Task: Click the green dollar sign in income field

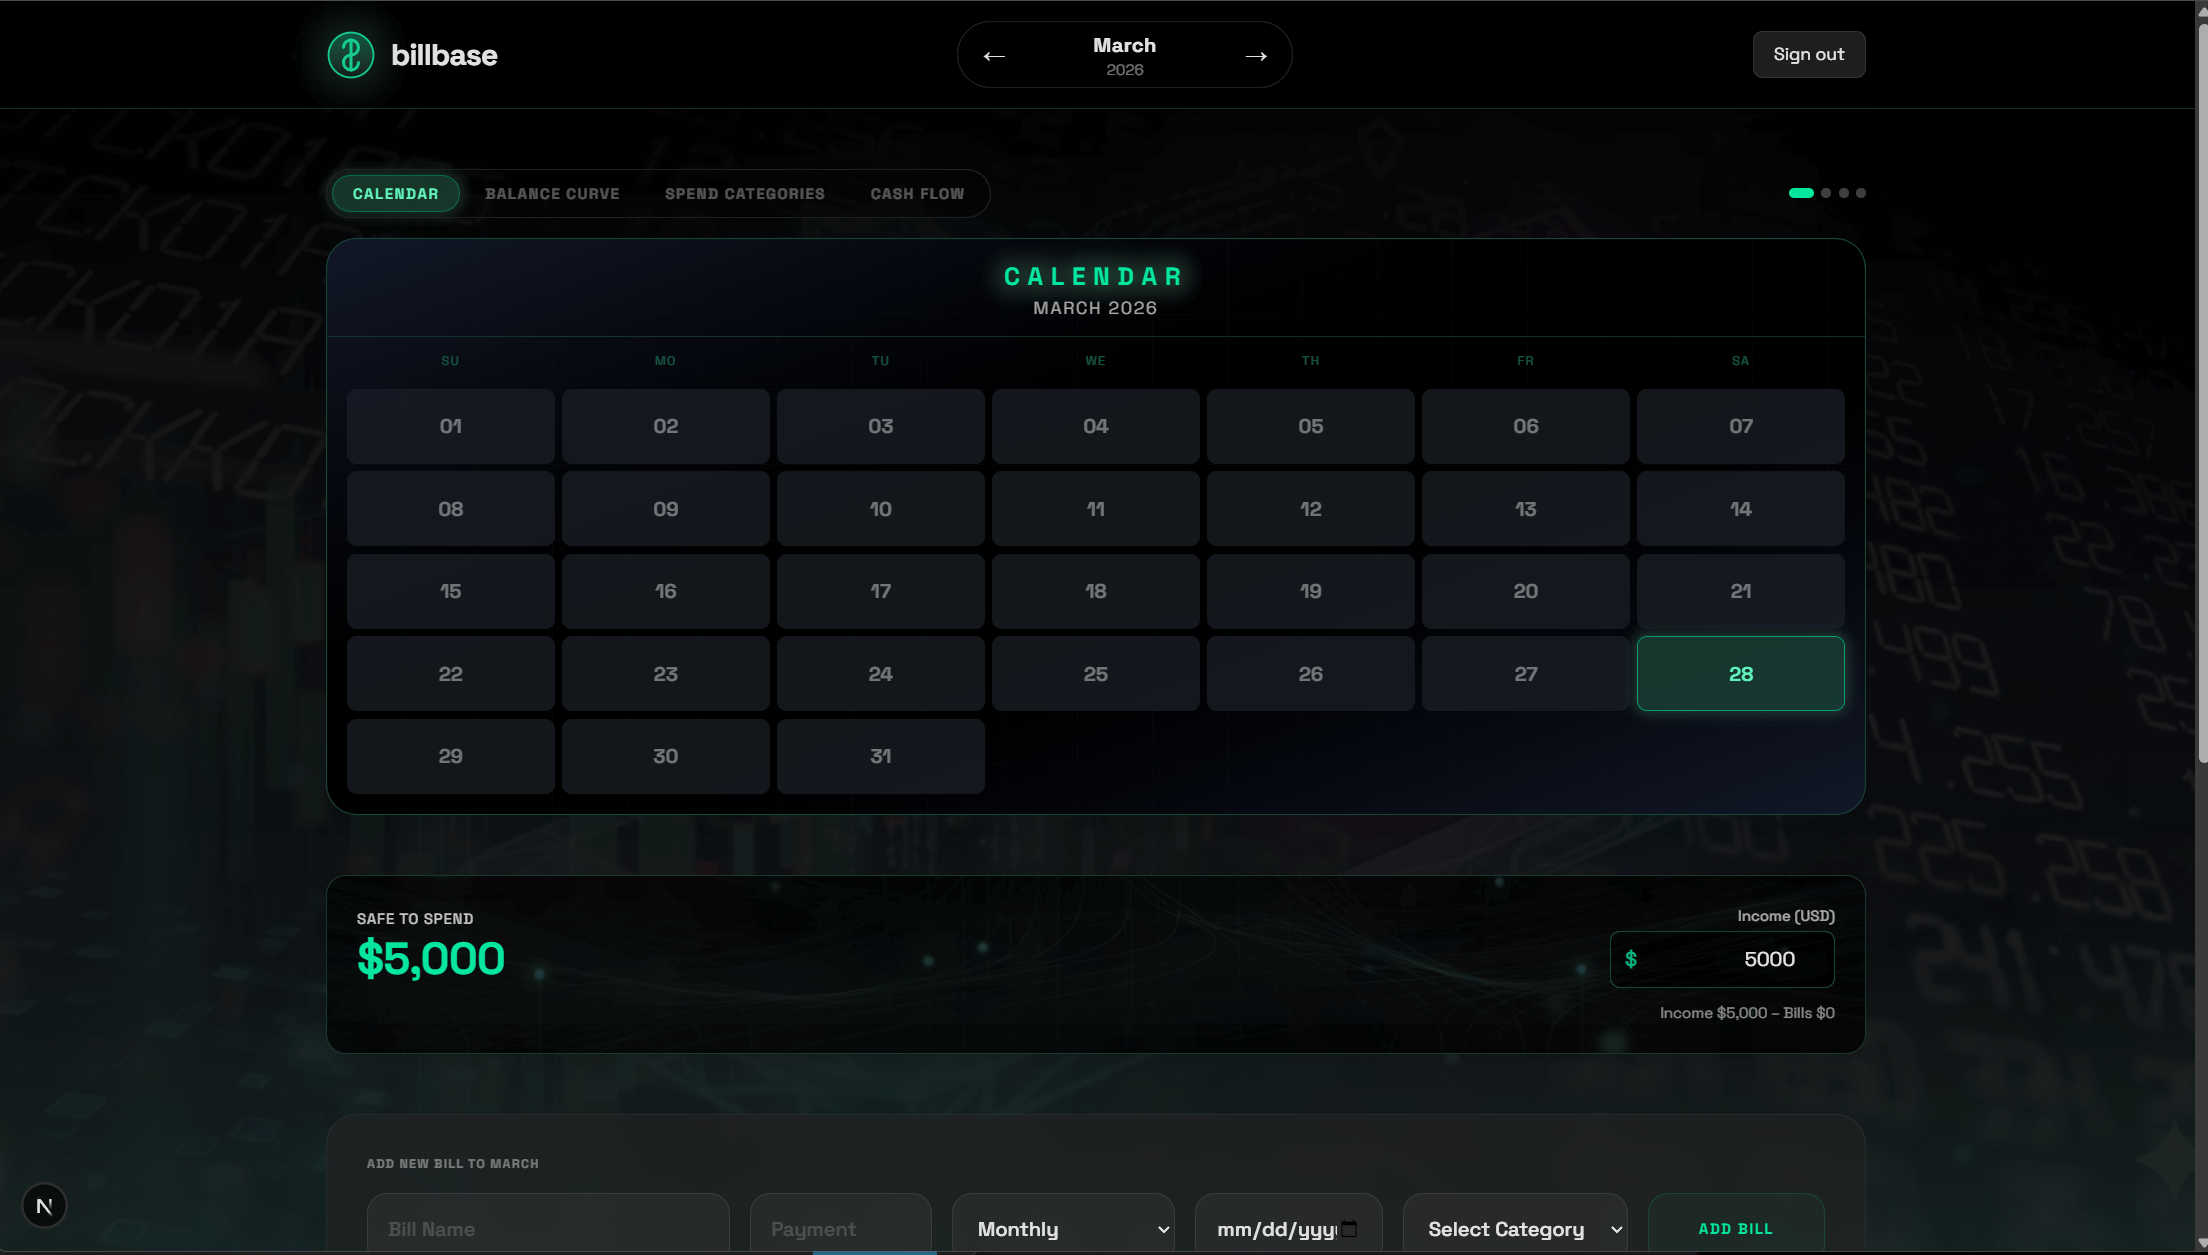Action: (x=1631, y=960)
